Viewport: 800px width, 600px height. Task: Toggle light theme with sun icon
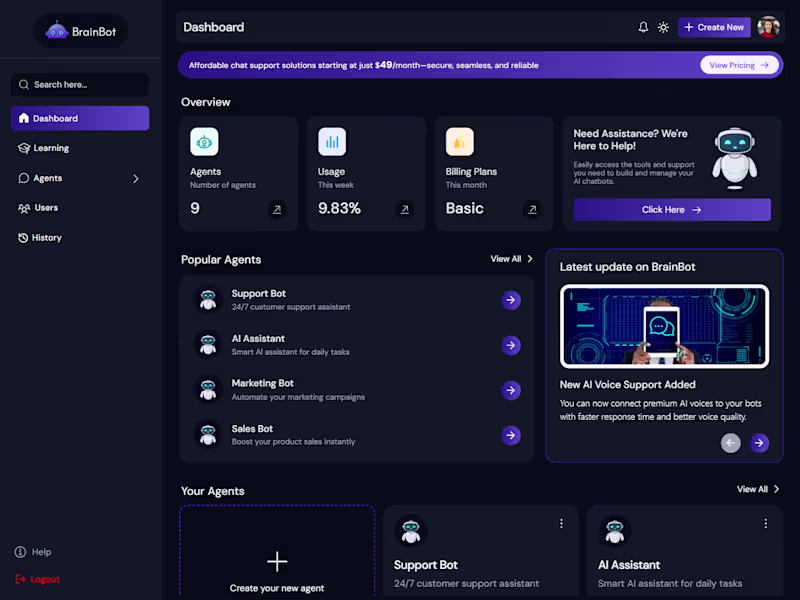pos(663,27)
